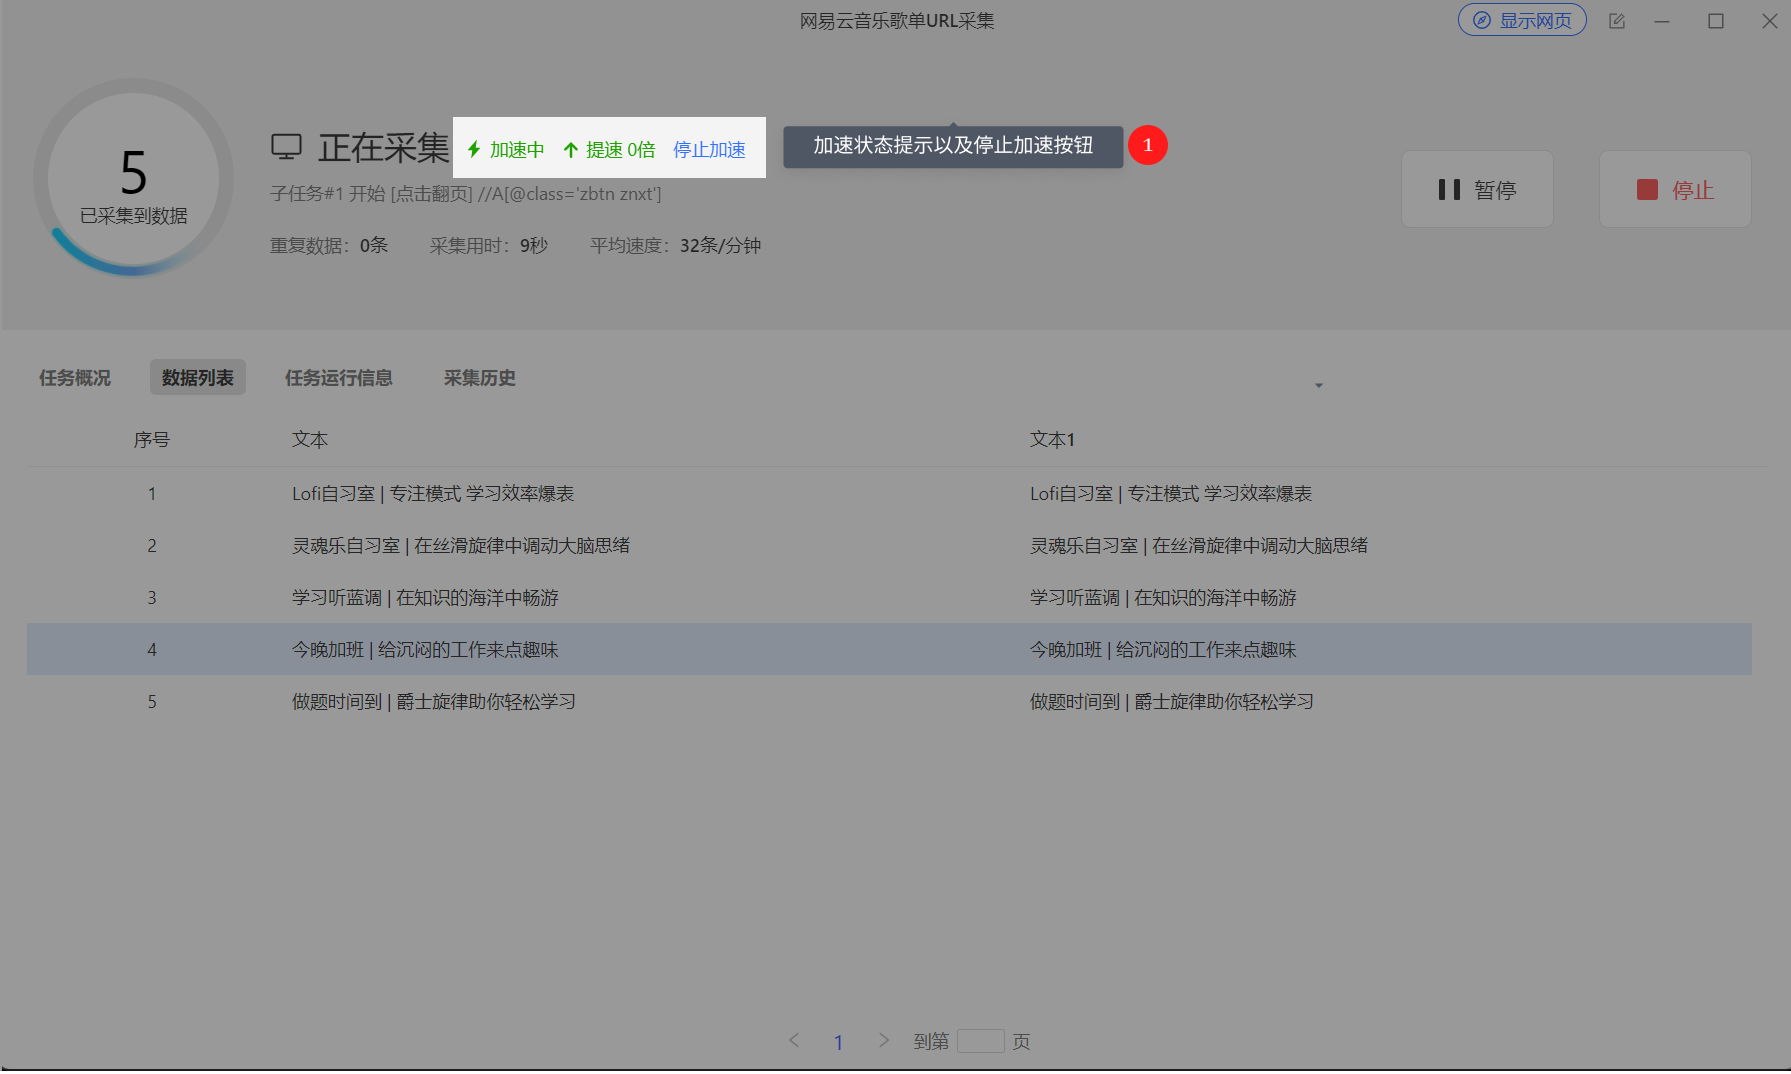View the 采集历史 tab
Screen dimensions: 1791x1074
pyautogui.click(x=480, y=377)
